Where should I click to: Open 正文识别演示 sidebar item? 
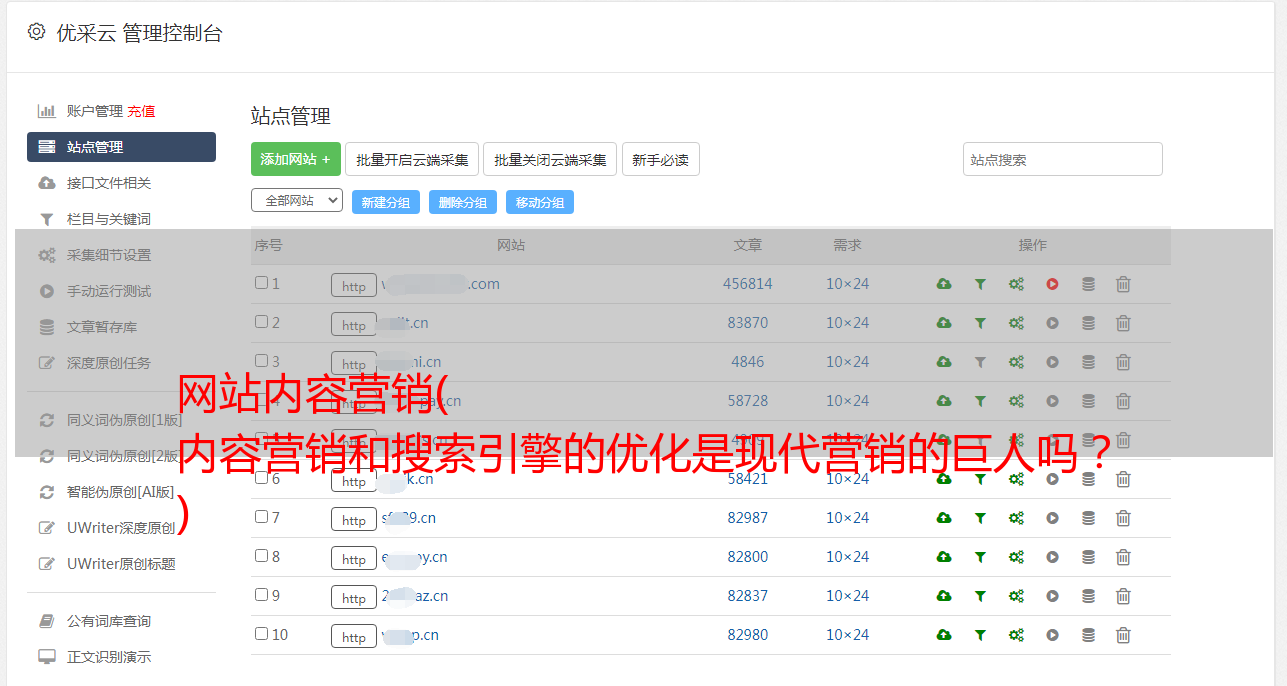tap(109, 657)
